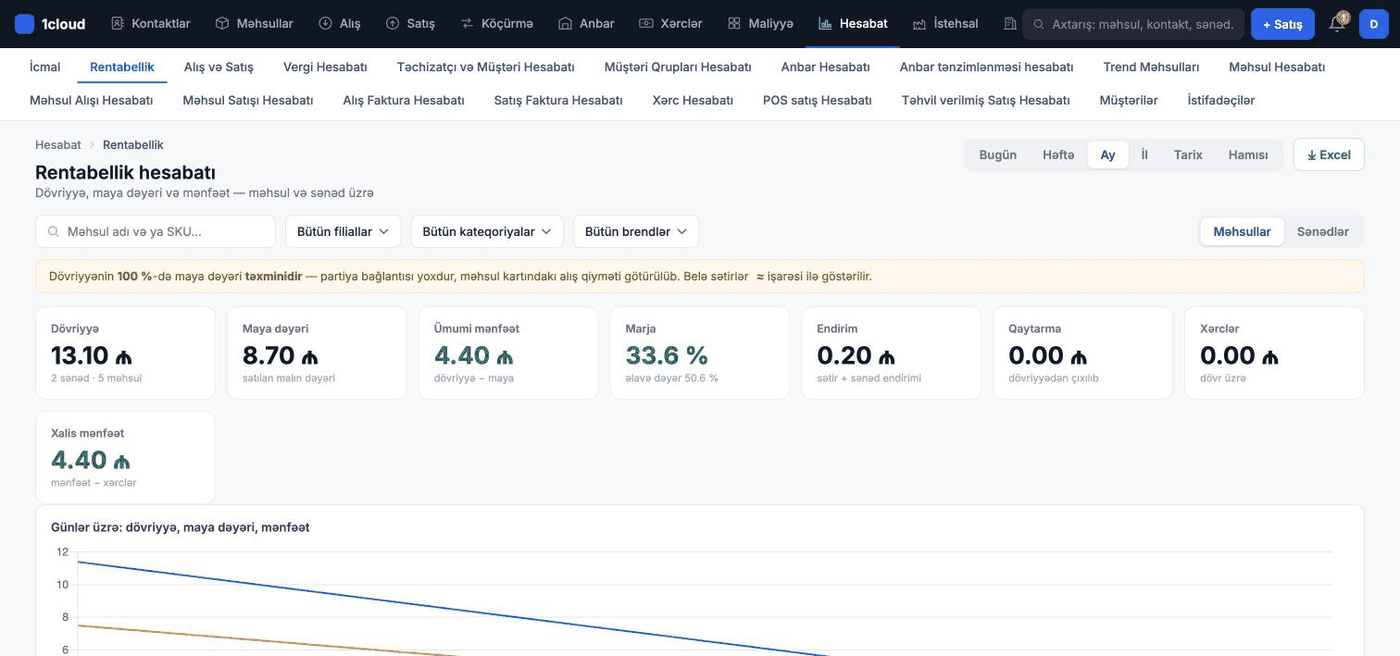Viewport: 1400px width, 656px height.
Task: Click the cut-off icon after İstehsal
Action: 1010,23
